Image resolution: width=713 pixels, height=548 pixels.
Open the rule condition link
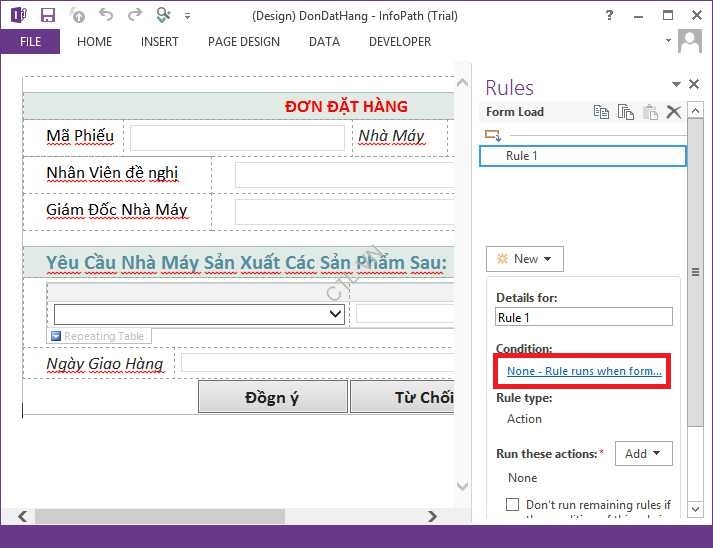coord(584,371)
